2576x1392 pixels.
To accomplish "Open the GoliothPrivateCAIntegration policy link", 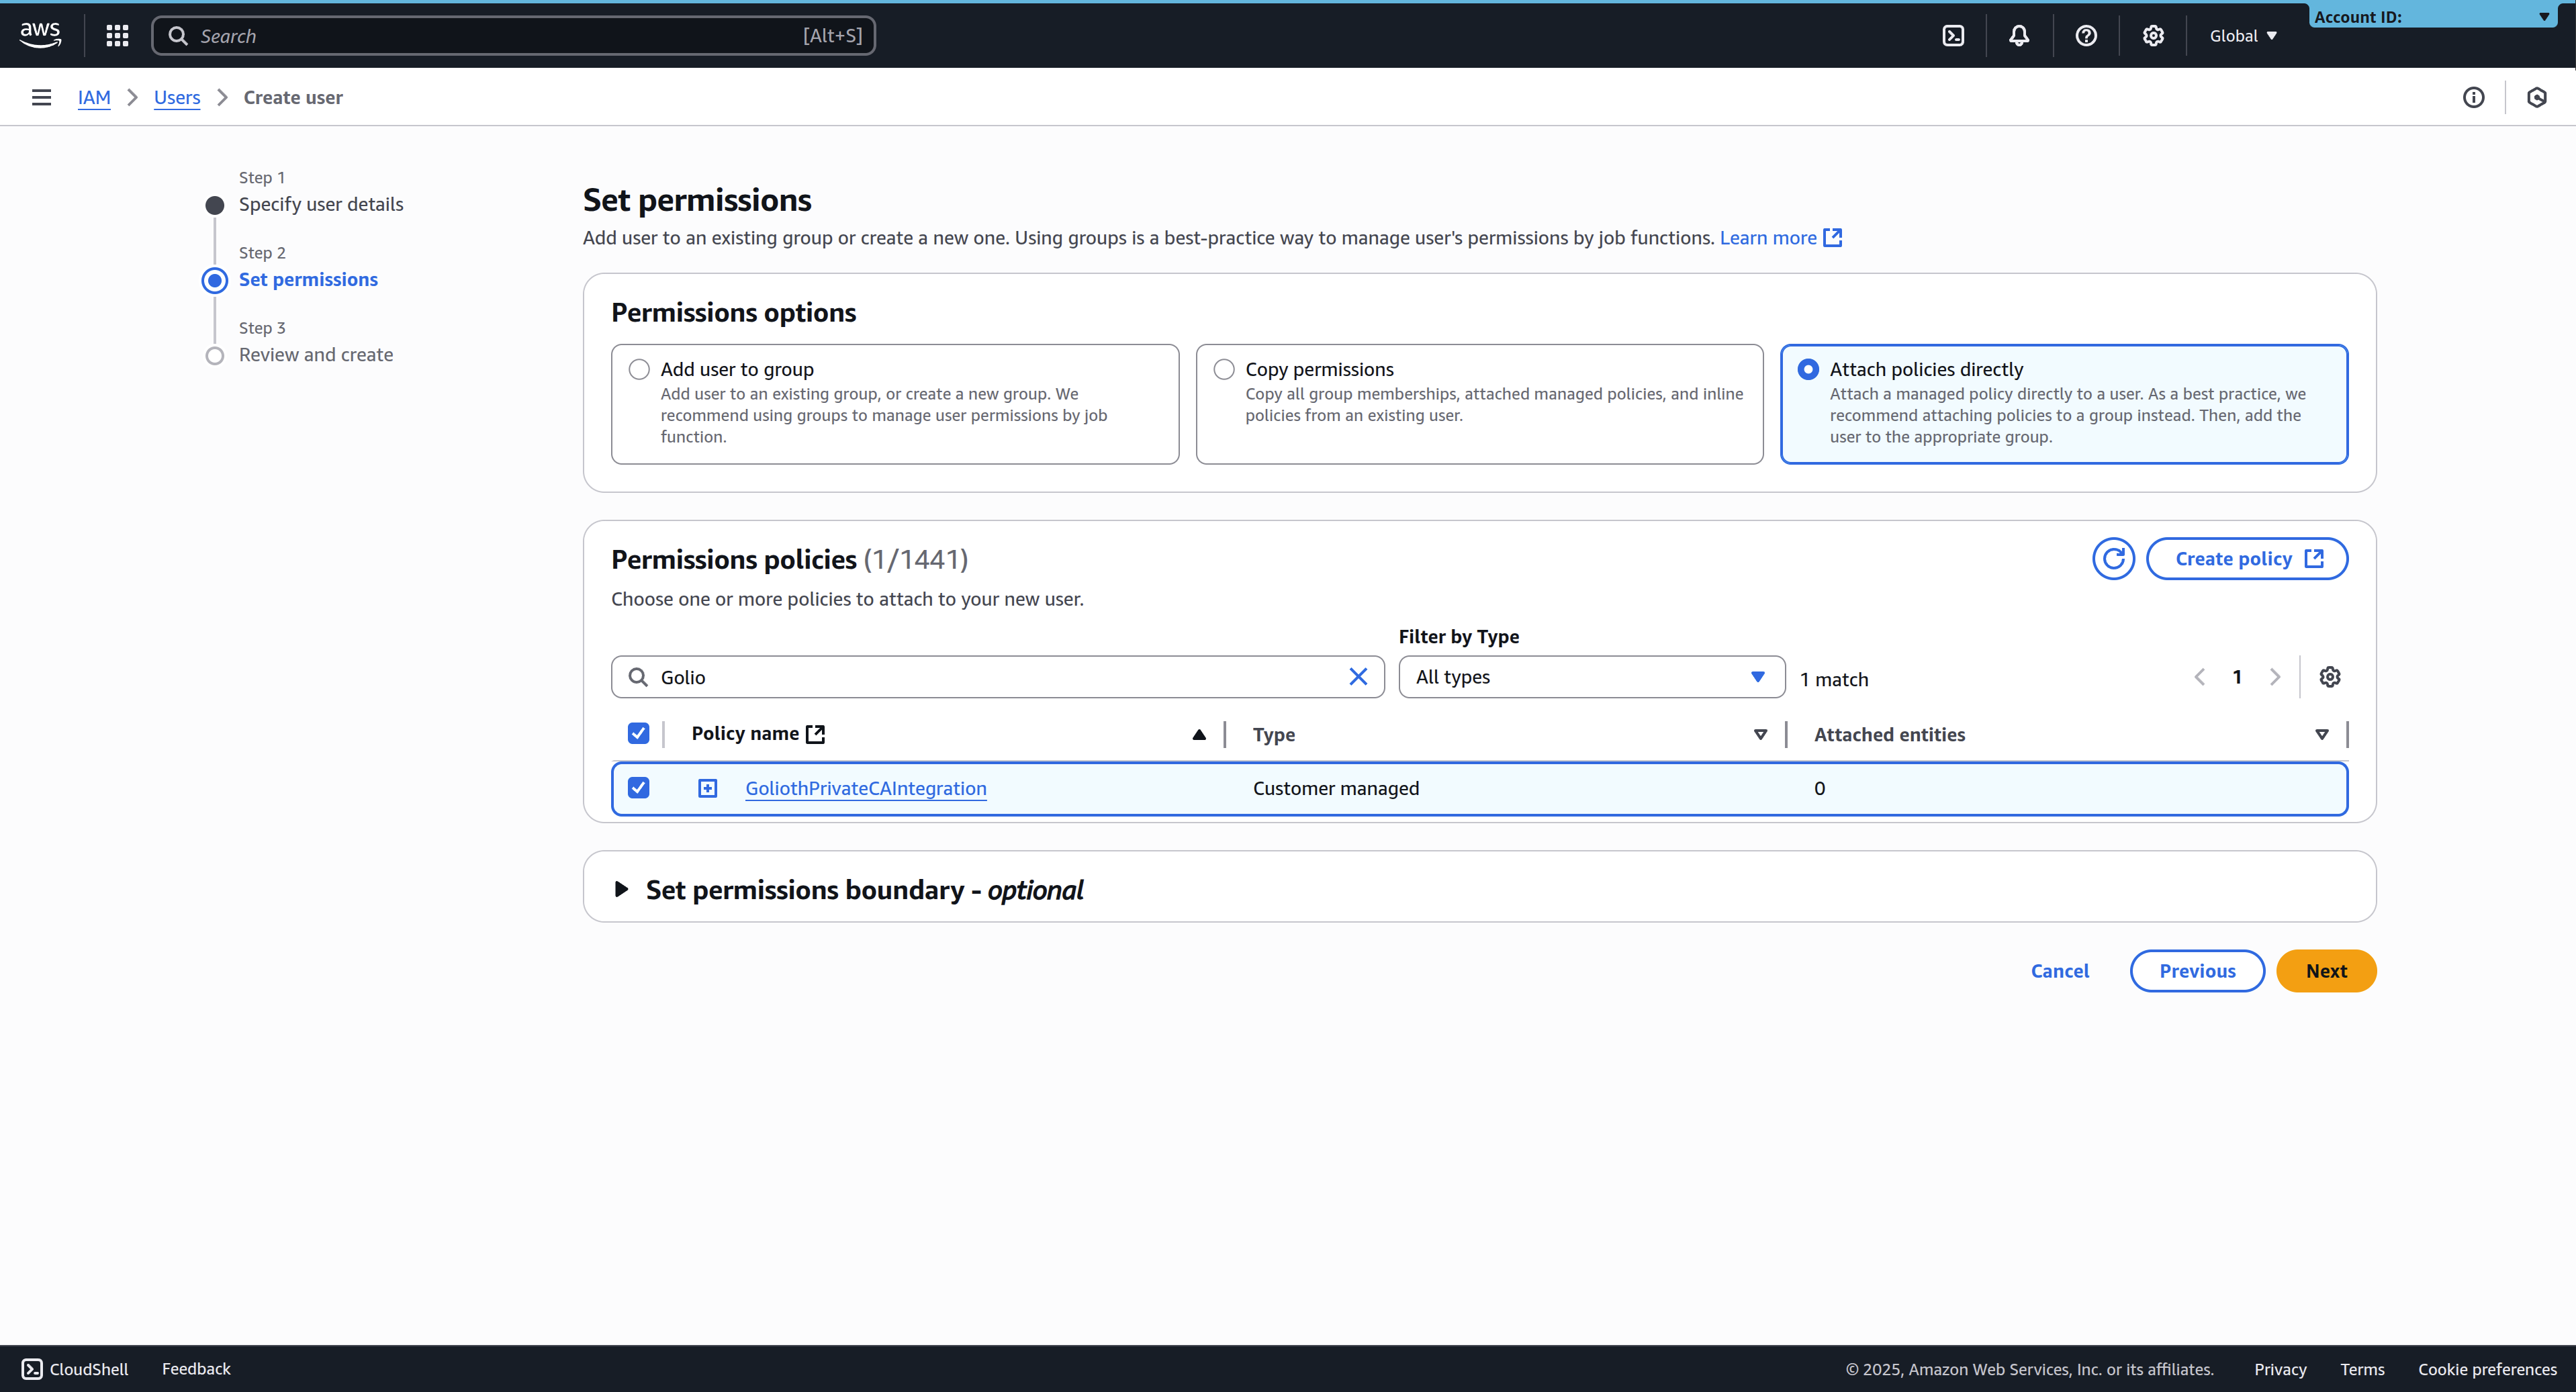I will click(x=864, y=788).
